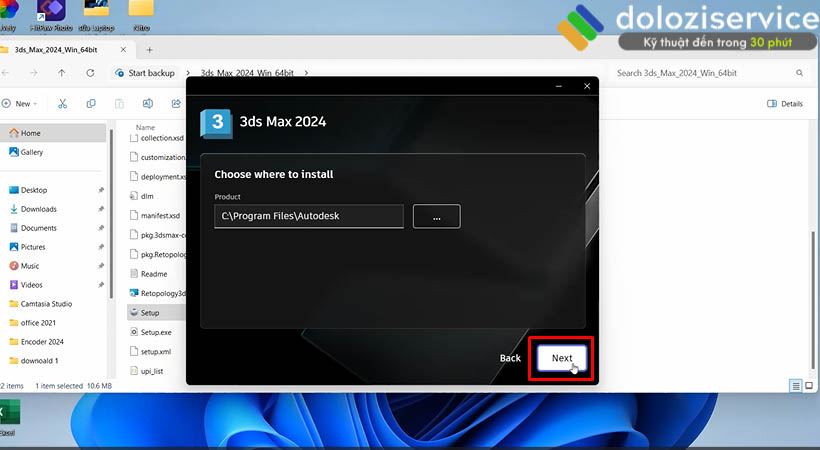Click the Refresh icon in Explorer
The height and width of the screenshot is (450, 820).
(91, 73)
